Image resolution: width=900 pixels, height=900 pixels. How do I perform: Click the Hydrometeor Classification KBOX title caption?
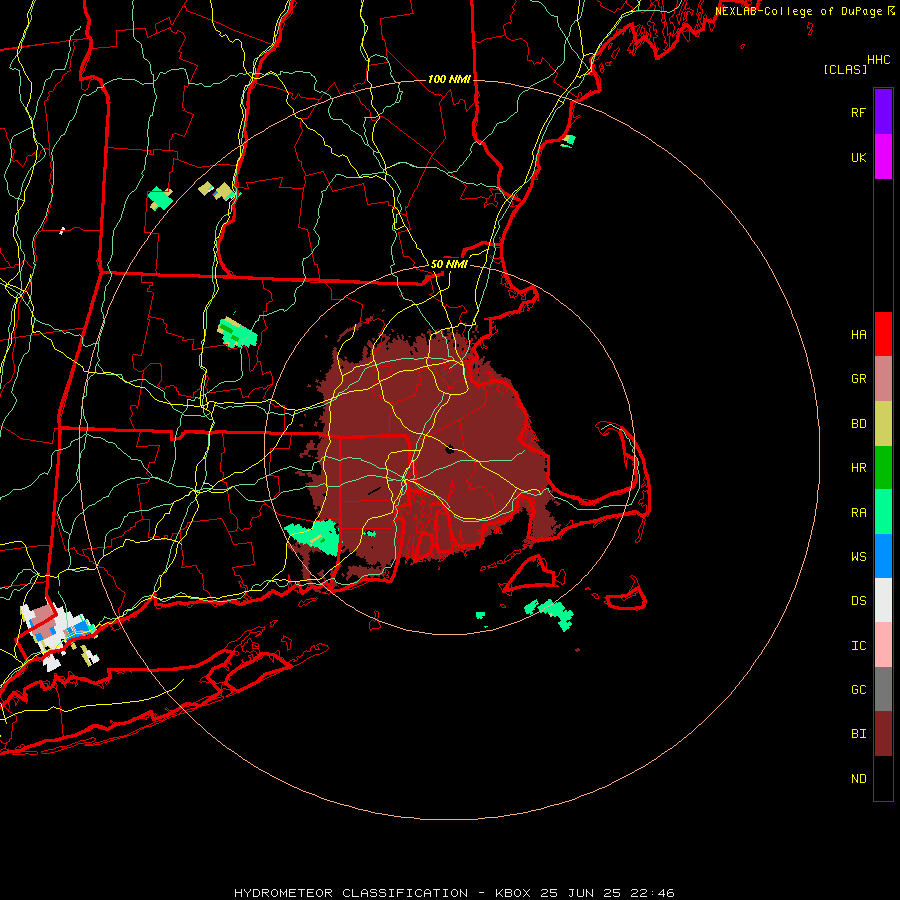[454, 893]
